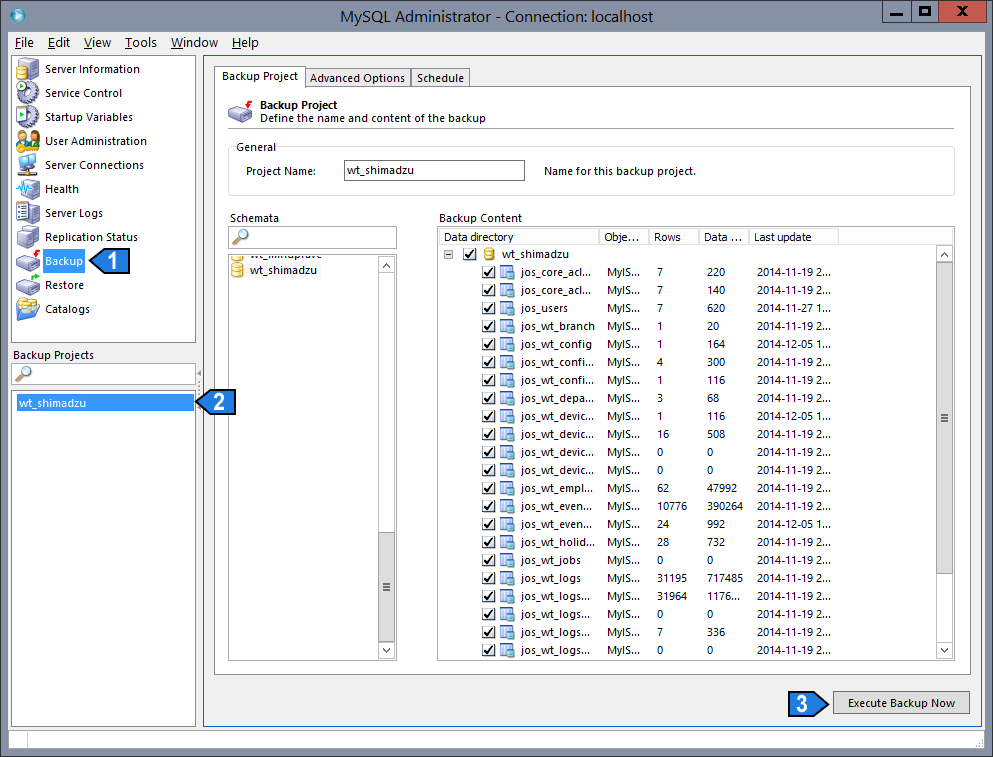Click the Data ... column header
Screen dimensions: 993x757
click(724, 237)
